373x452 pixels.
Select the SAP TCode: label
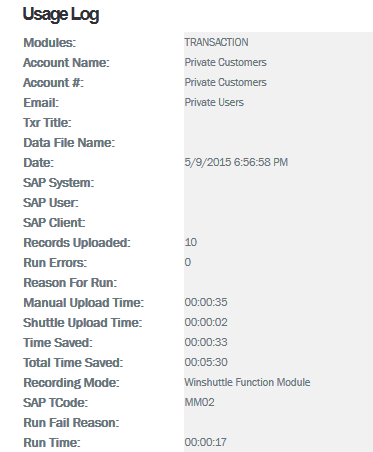pyautogui.click(x=55, y=403)
